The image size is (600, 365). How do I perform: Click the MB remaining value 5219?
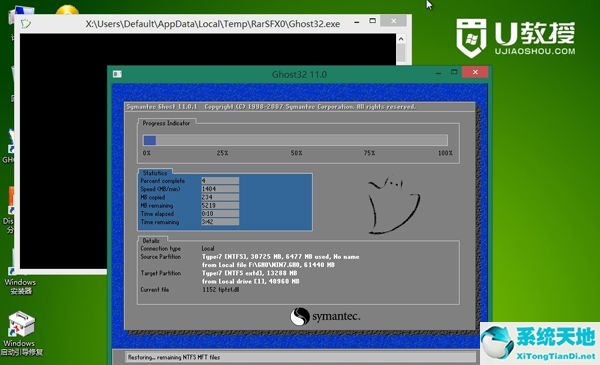pos(220,205)
